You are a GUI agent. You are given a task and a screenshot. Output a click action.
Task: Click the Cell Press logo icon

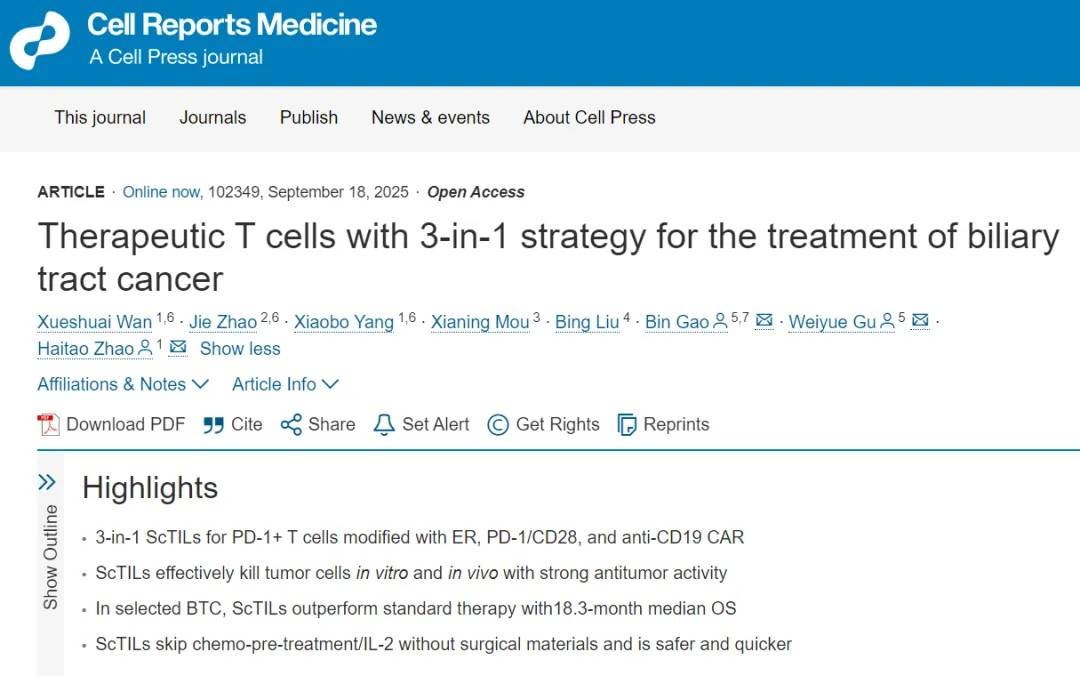[40, 41]
